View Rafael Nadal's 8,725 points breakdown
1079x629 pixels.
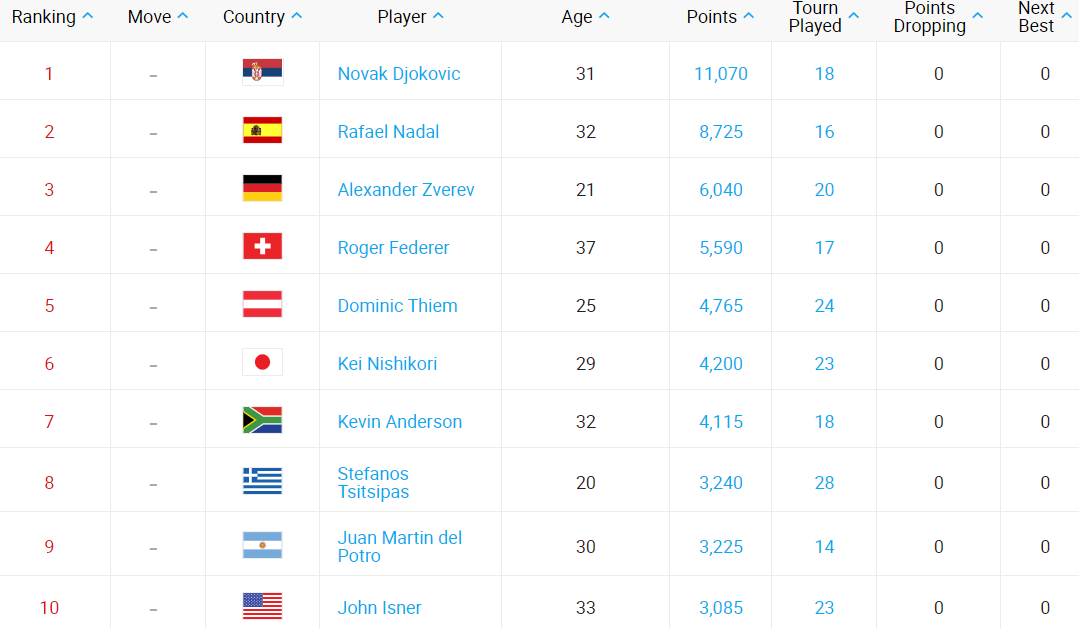click(x=720, y=131)
